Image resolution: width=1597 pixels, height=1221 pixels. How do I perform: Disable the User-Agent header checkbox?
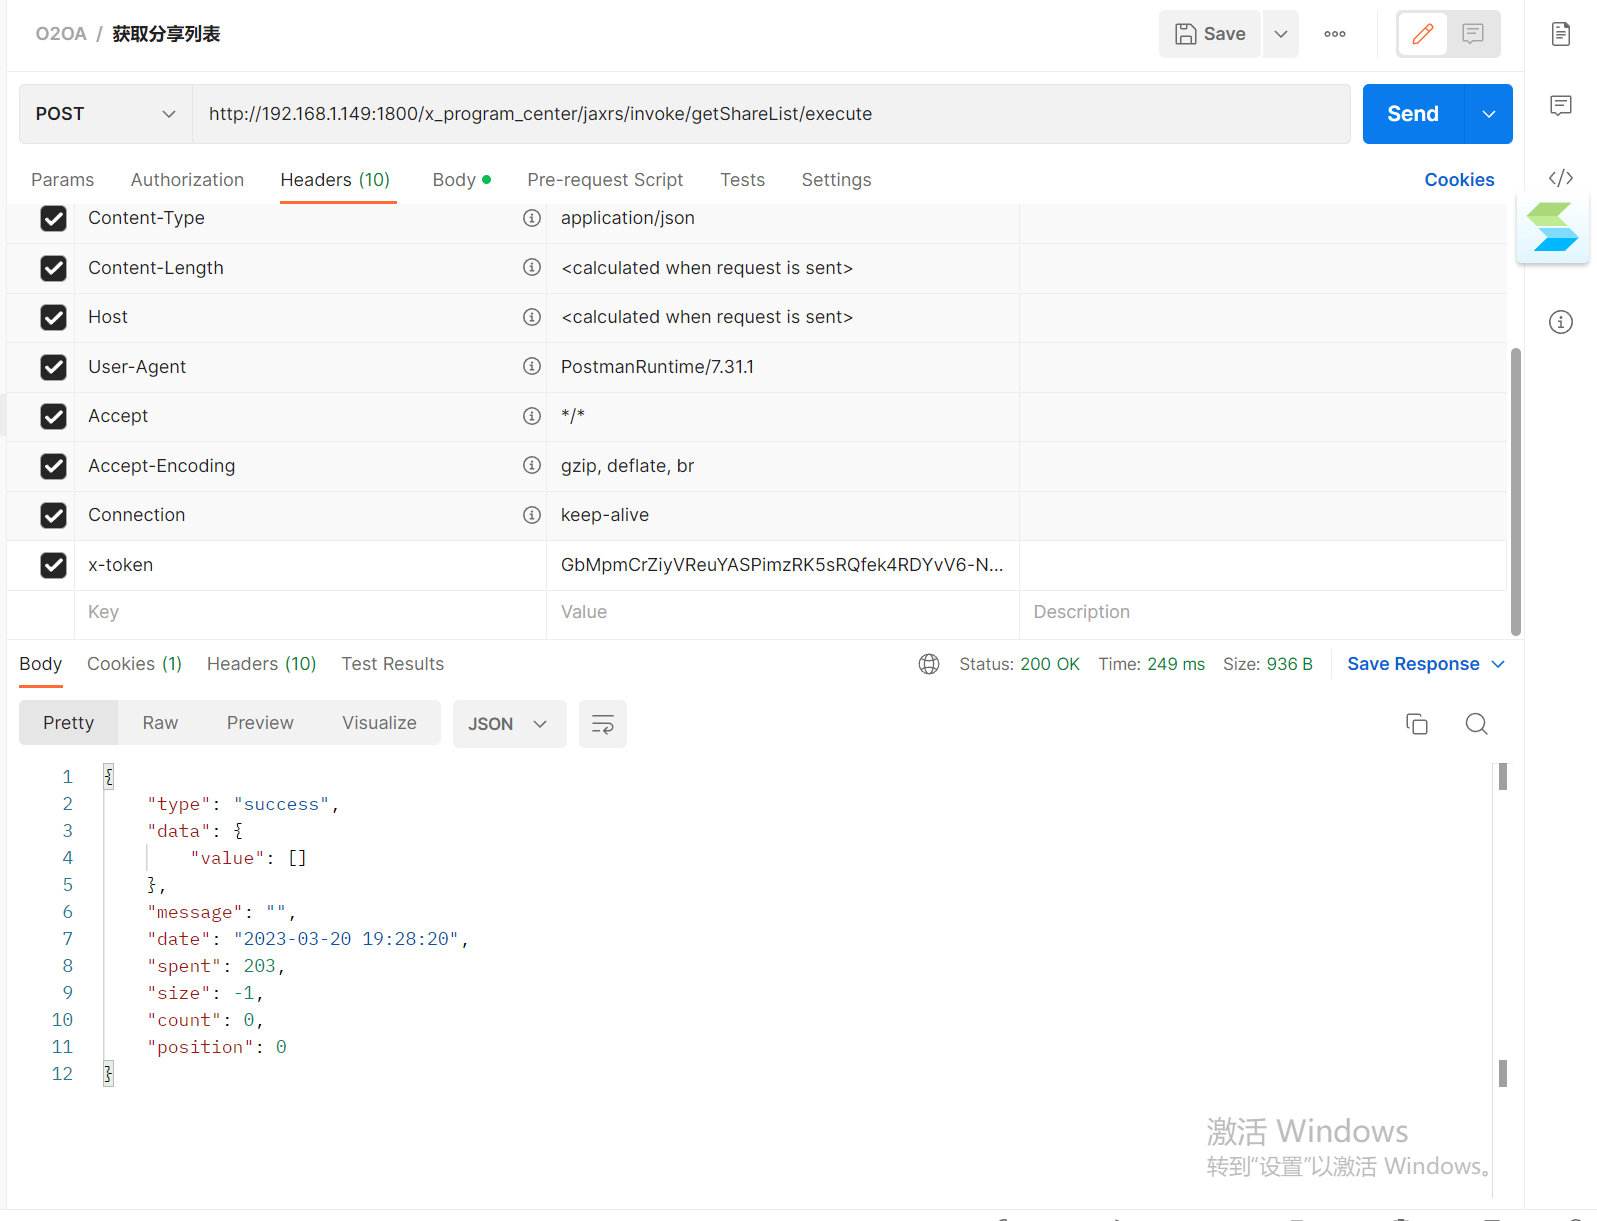click(x=53, y=367)
